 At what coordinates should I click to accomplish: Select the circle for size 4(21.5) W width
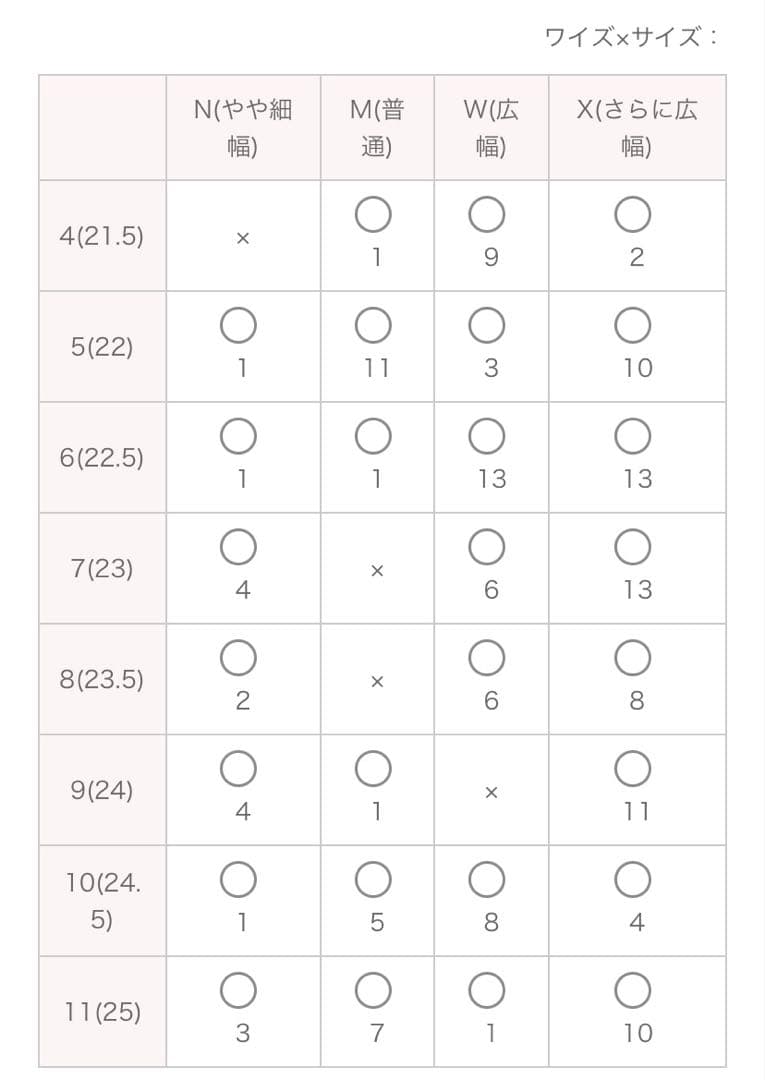click(x=487, y=215)
